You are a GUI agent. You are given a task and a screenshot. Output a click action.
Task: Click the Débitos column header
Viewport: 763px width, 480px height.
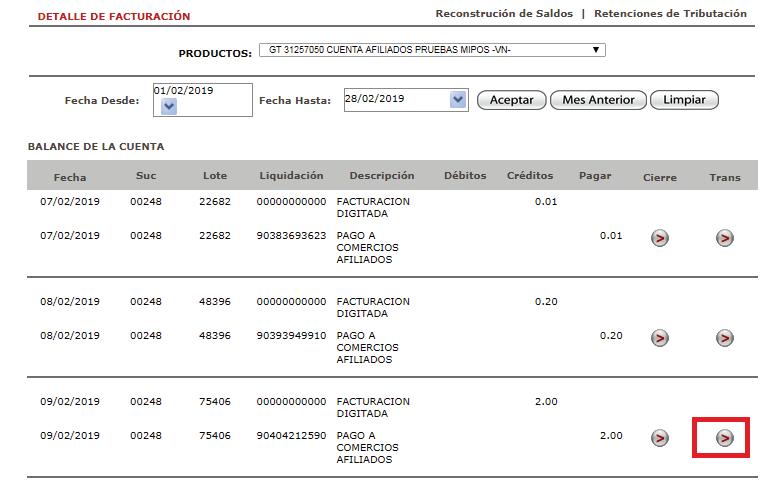click(465, 175)
